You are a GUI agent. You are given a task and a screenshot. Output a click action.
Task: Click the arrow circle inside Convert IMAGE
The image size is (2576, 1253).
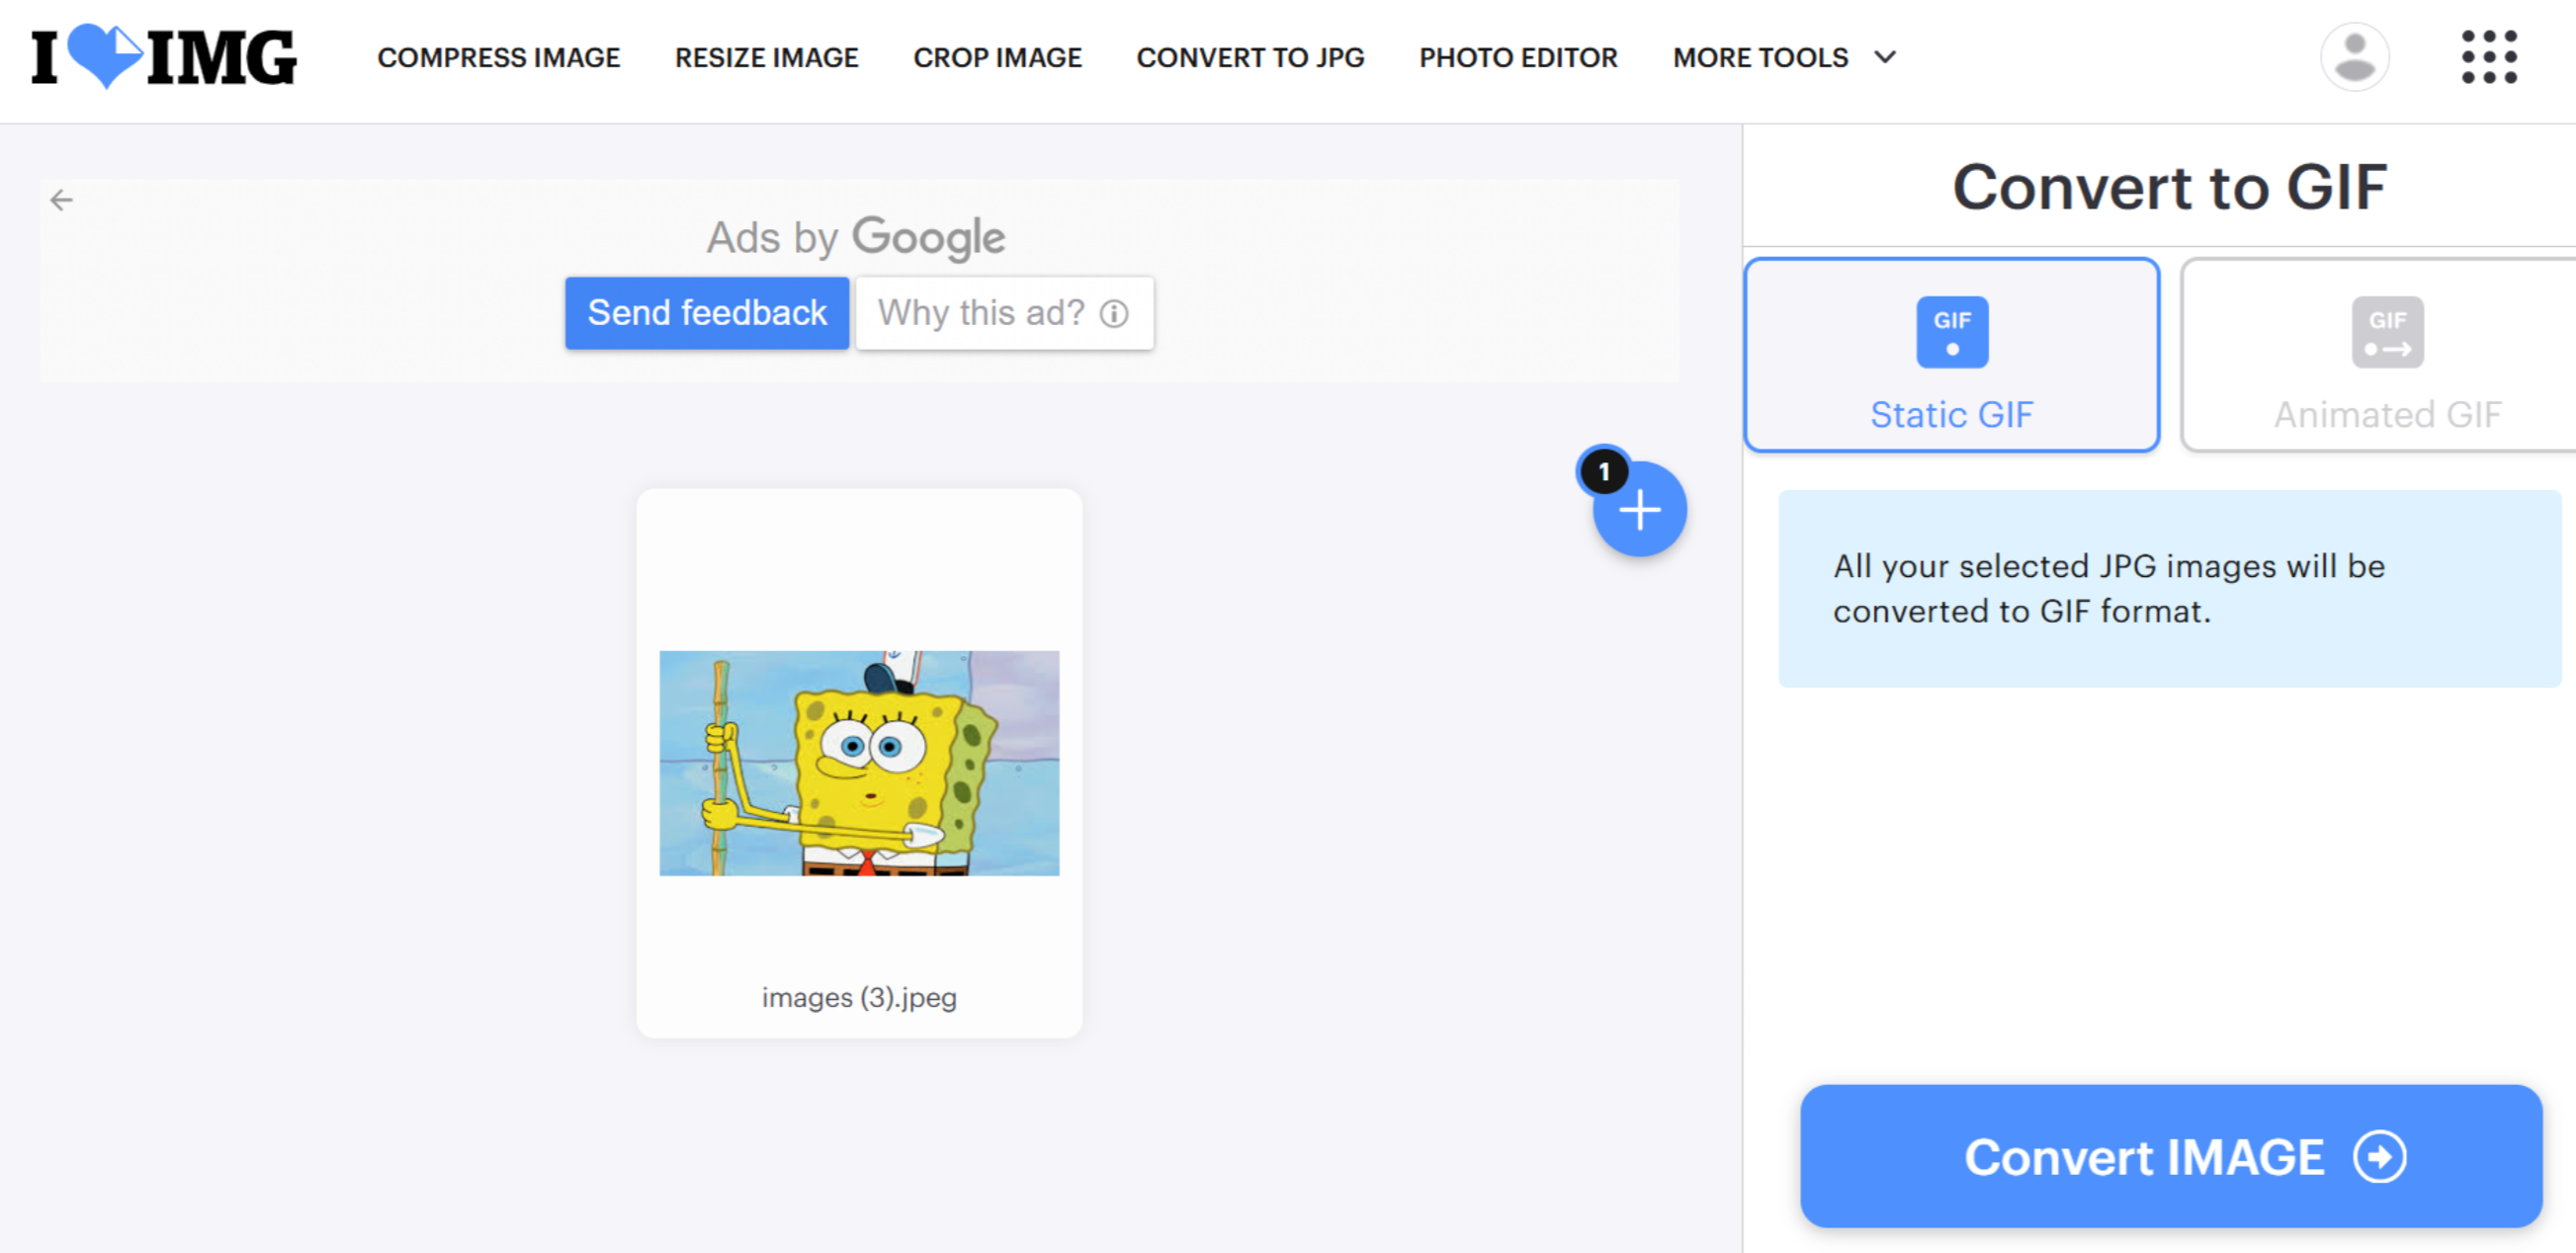click(2382, 1157)
